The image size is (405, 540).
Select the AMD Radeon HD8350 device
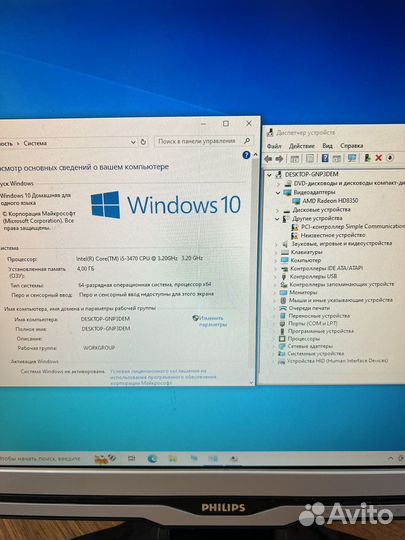coord(330,201)
